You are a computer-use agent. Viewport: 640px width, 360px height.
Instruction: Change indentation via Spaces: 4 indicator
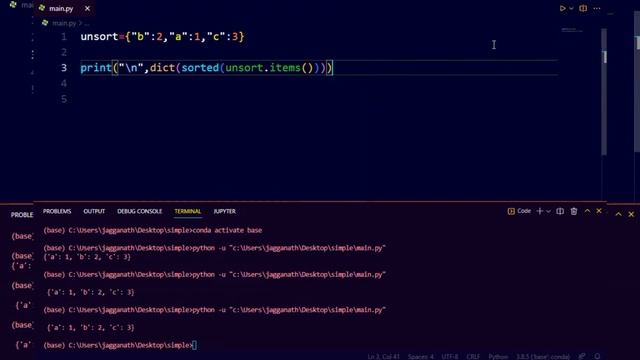[421, 356]
